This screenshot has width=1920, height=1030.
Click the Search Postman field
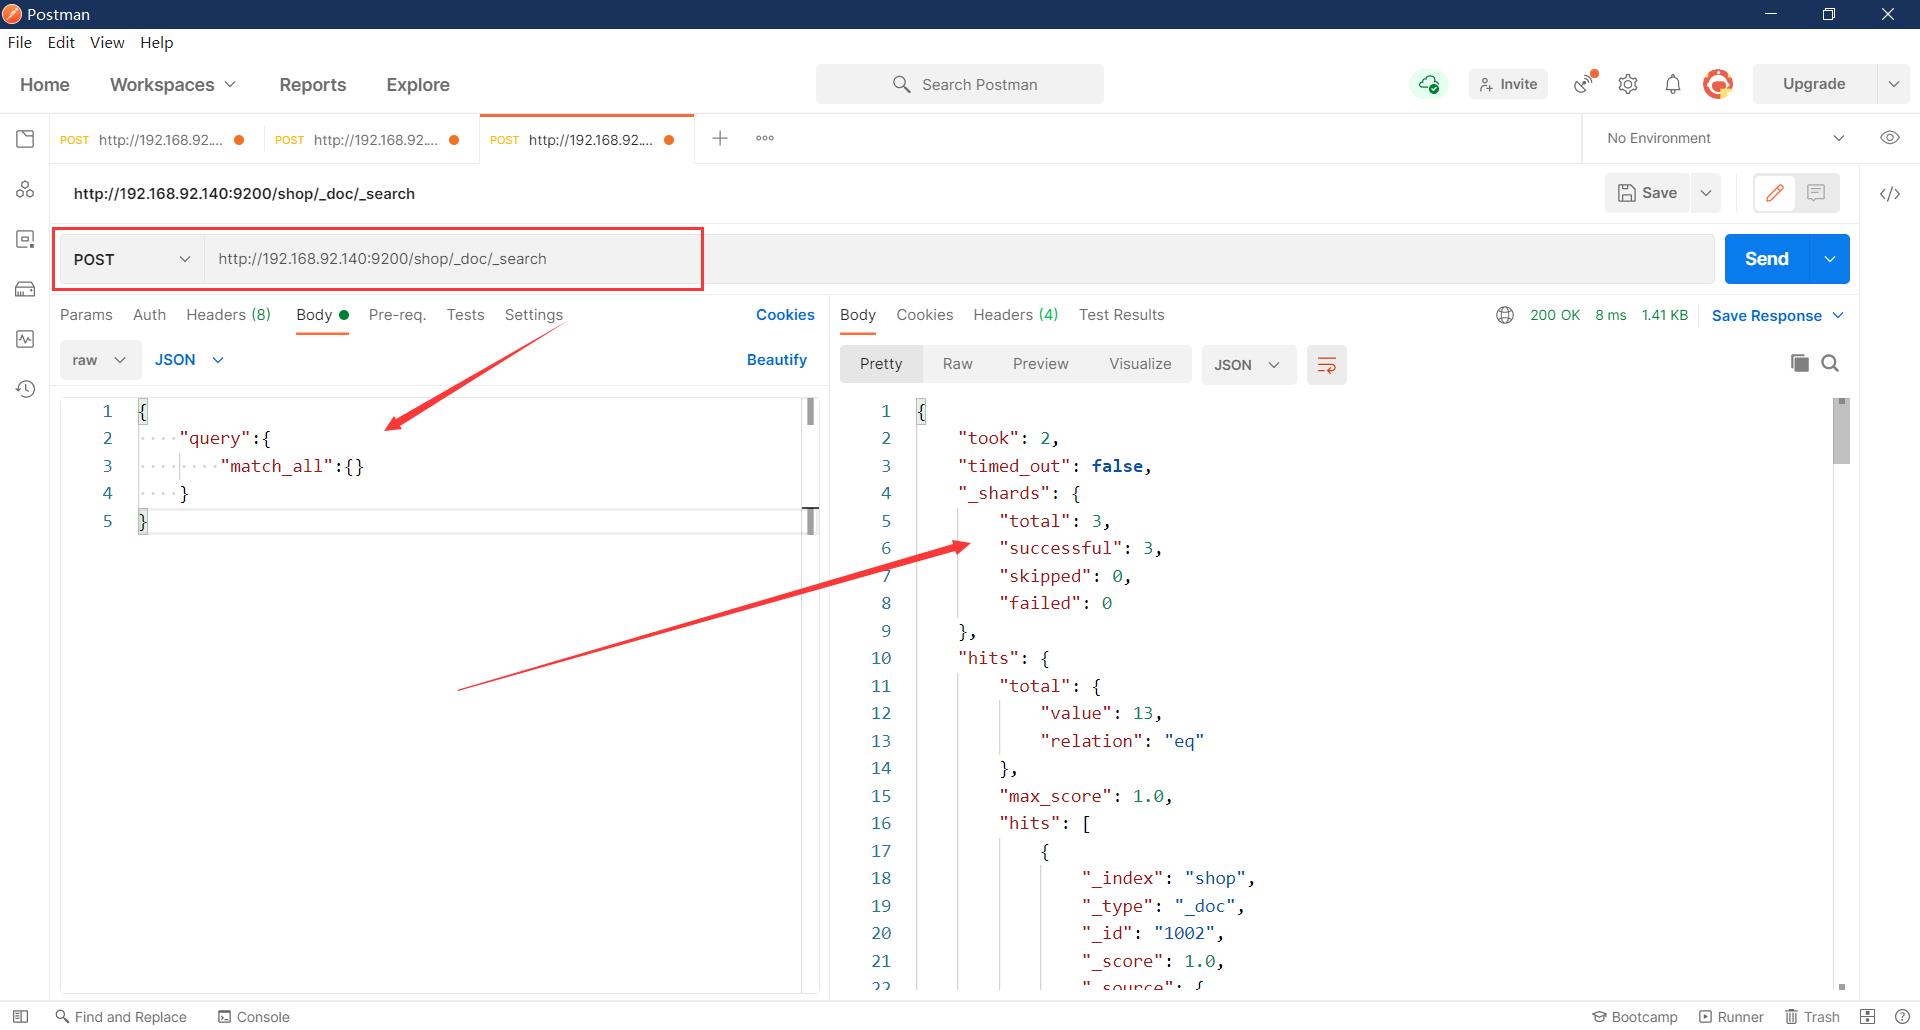(x=960, y=84)
